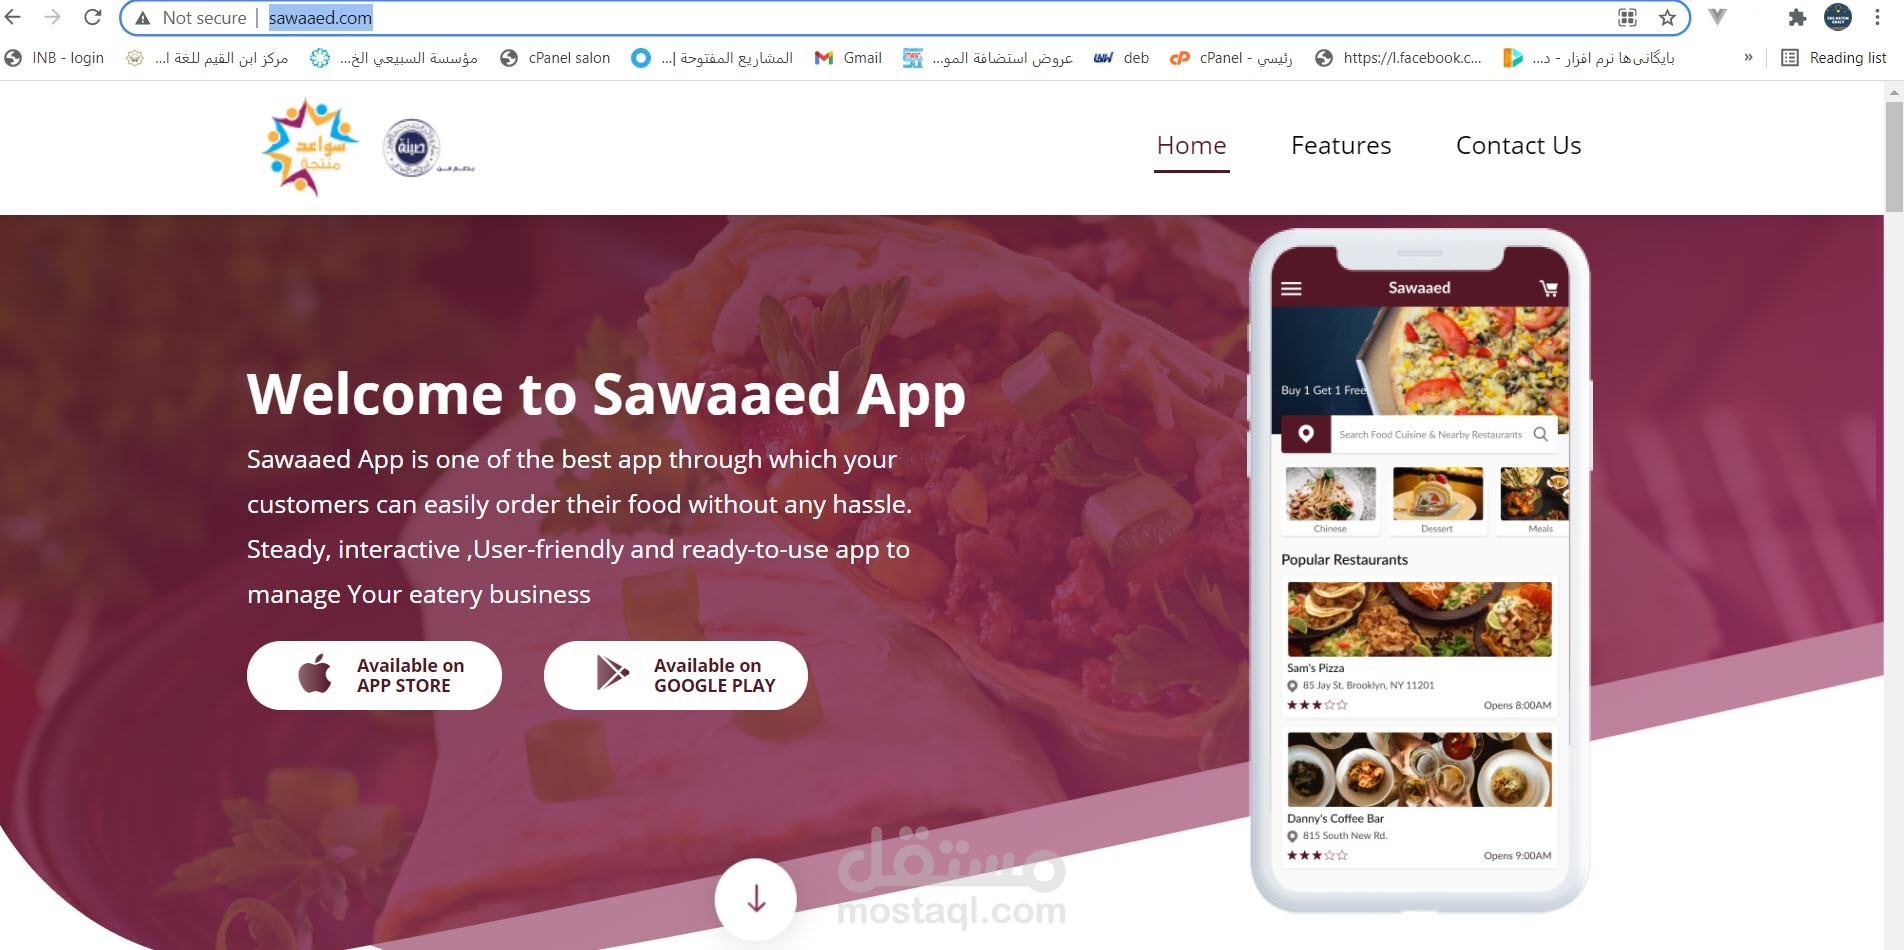The image size is (1904, 950).
Task: Open Chrome's three-dot menu
Action: pos(1877,17)
